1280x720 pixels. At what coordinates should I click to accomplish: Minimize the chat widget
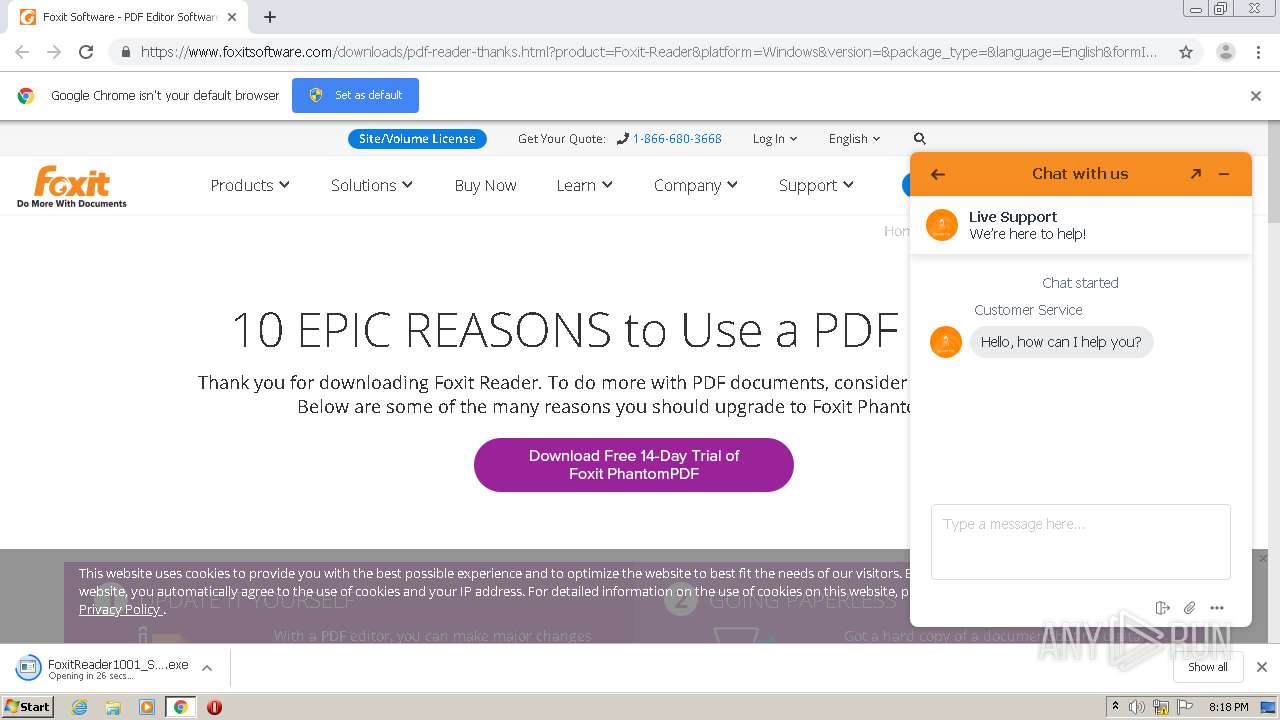1224,174
